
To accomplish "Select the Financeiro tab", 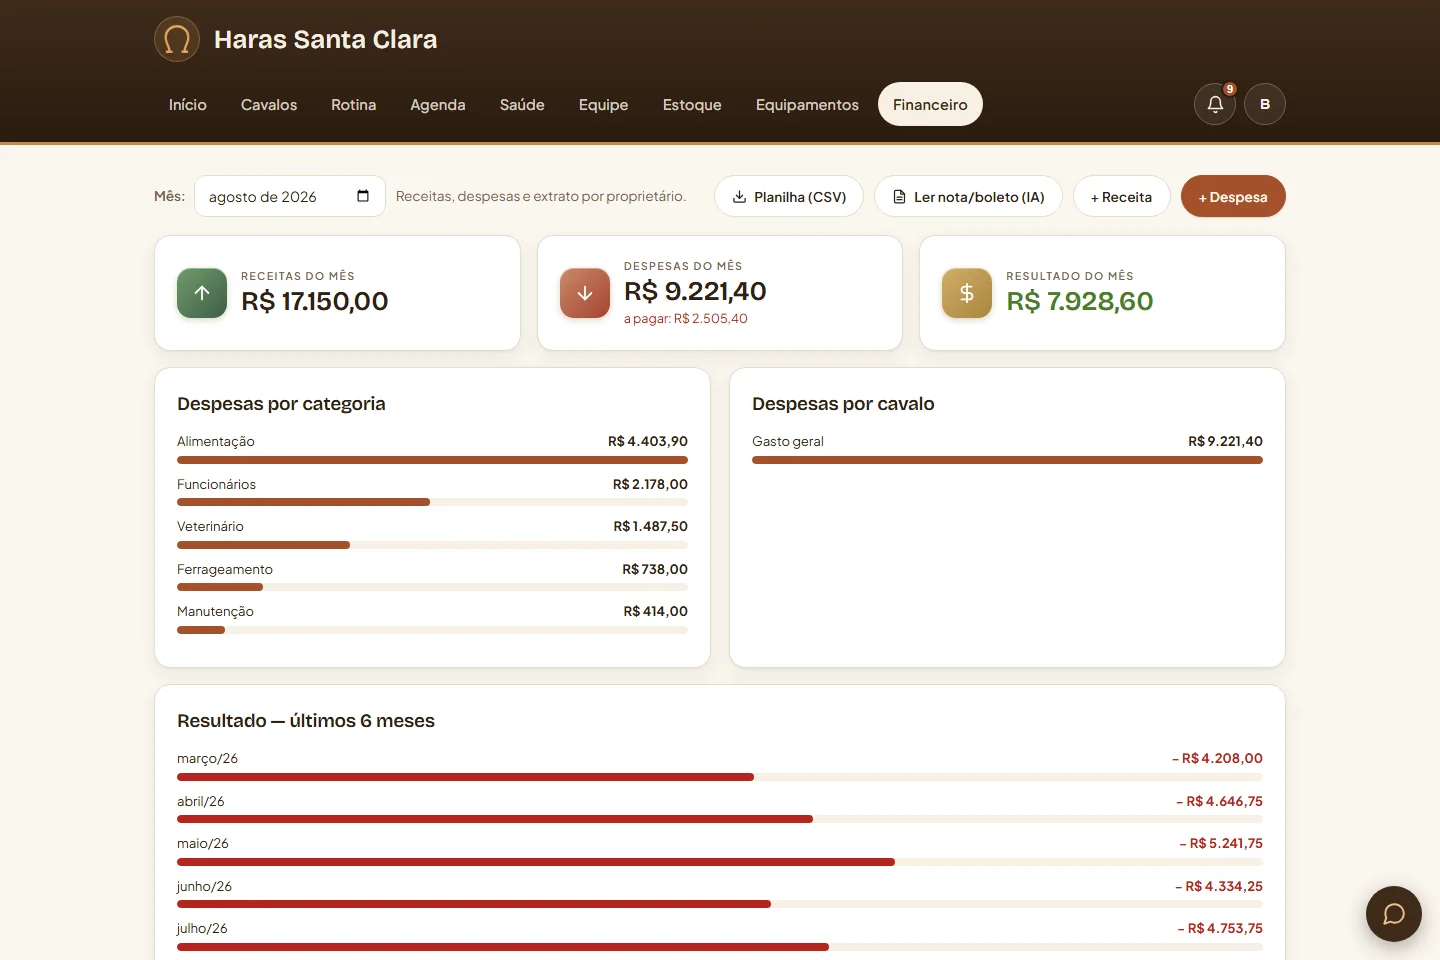I will [930, 104].
